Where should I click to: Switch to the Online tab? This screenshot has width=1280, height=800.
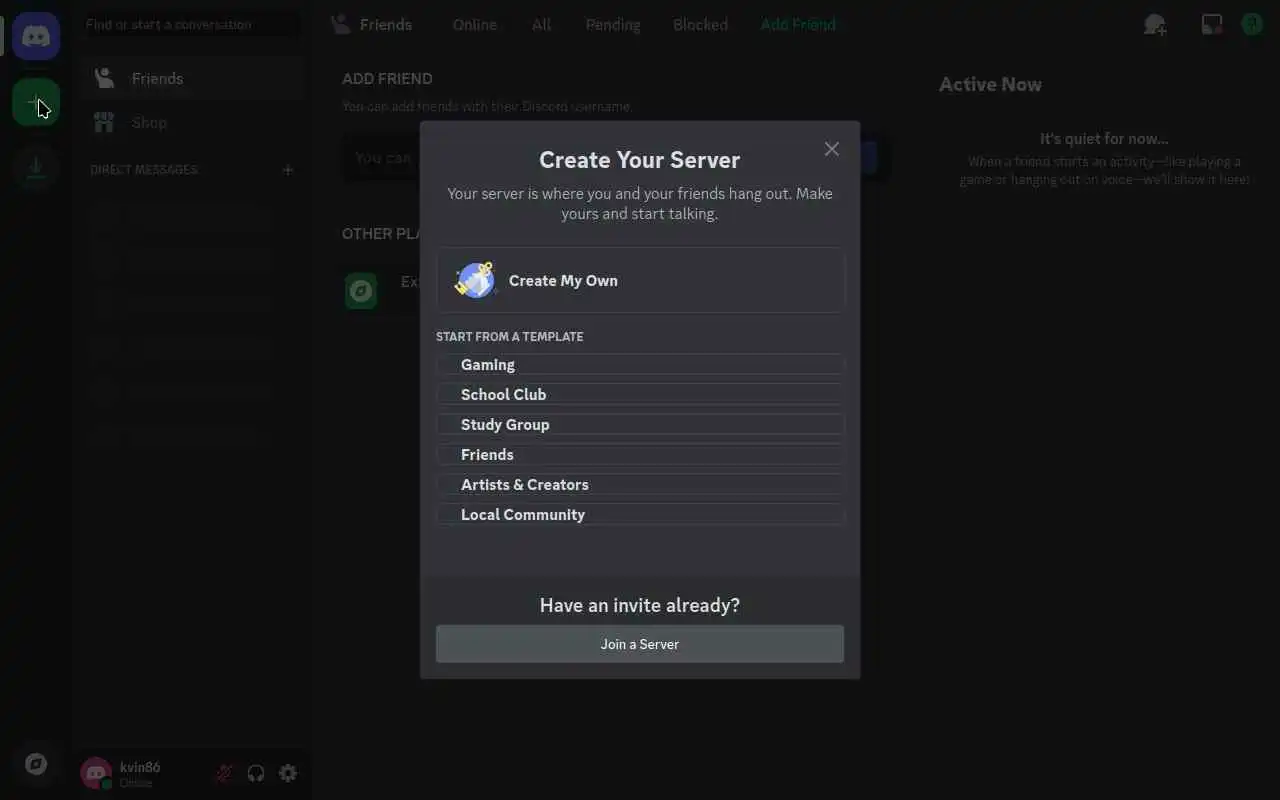pyautogui.click(x=475, y=24)
